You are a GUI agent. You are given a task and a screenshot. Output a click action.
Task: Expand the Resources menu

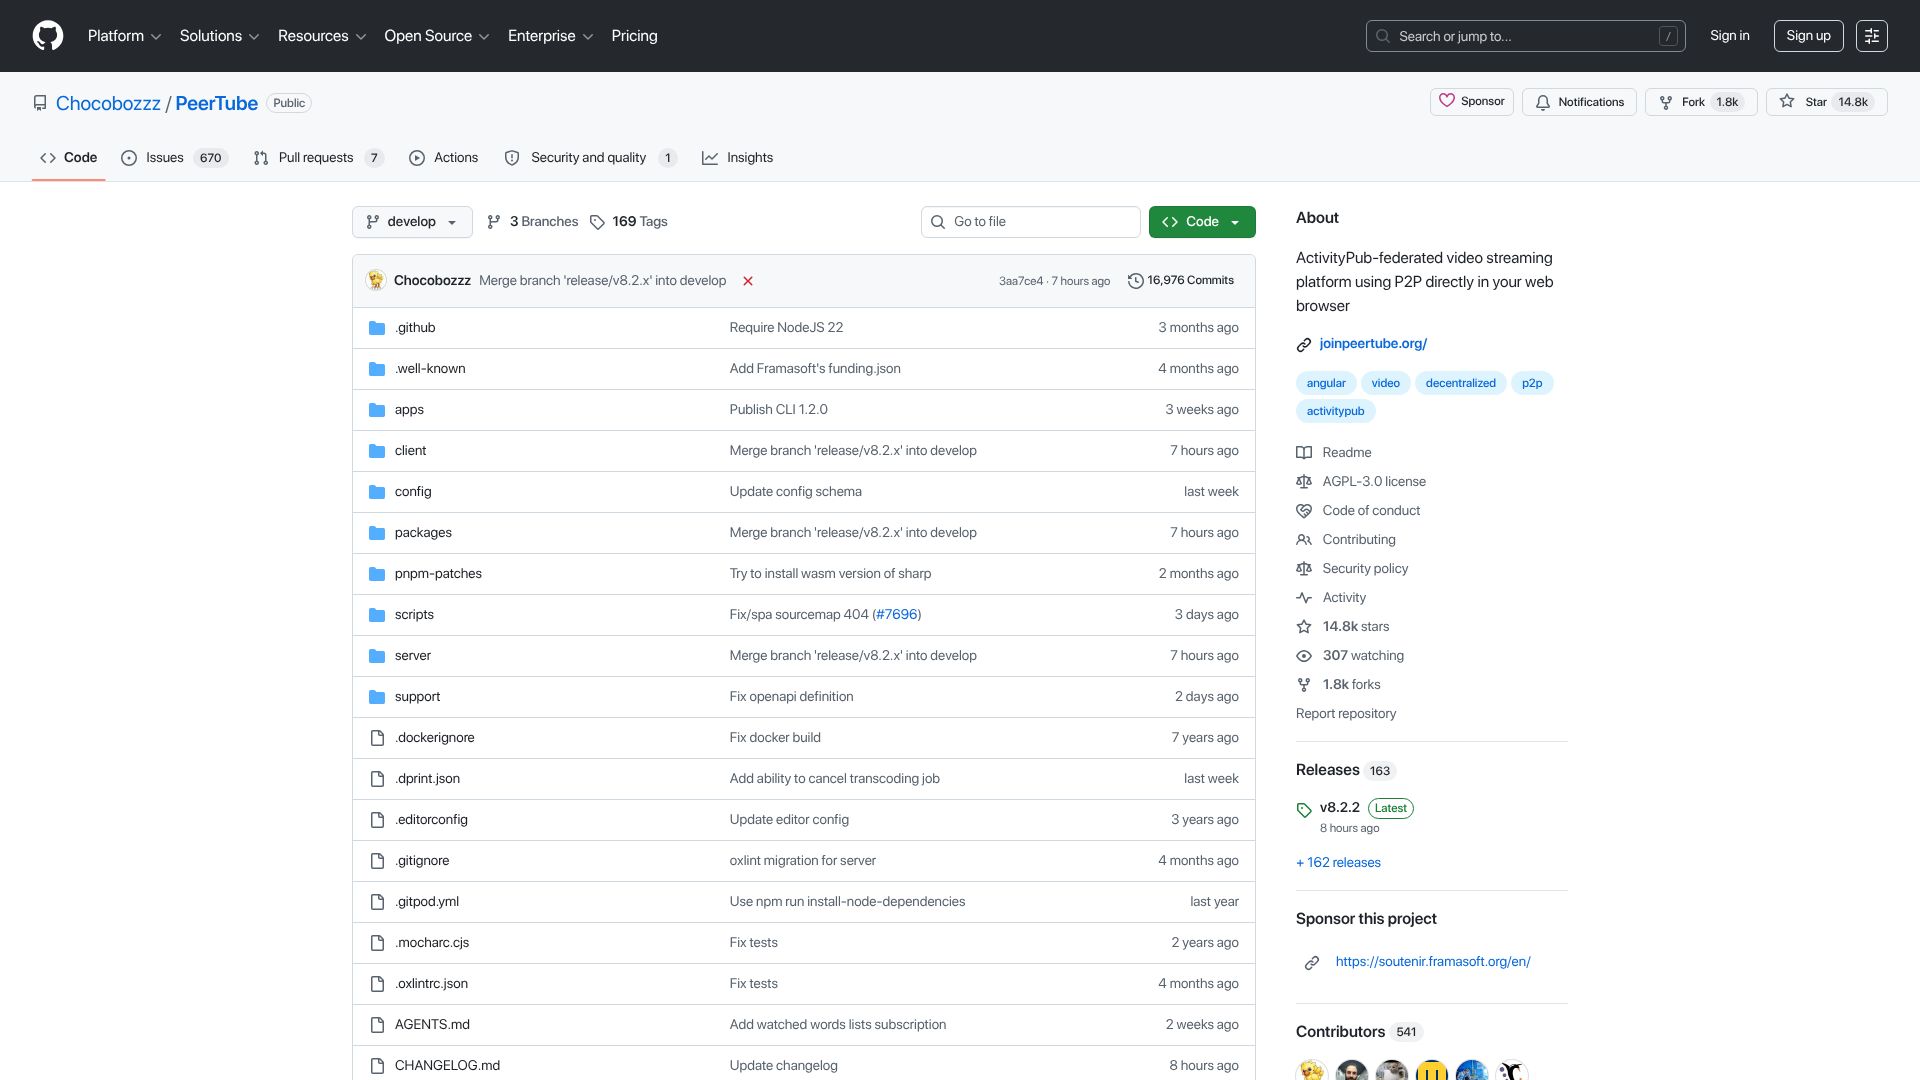pos(322,36)
